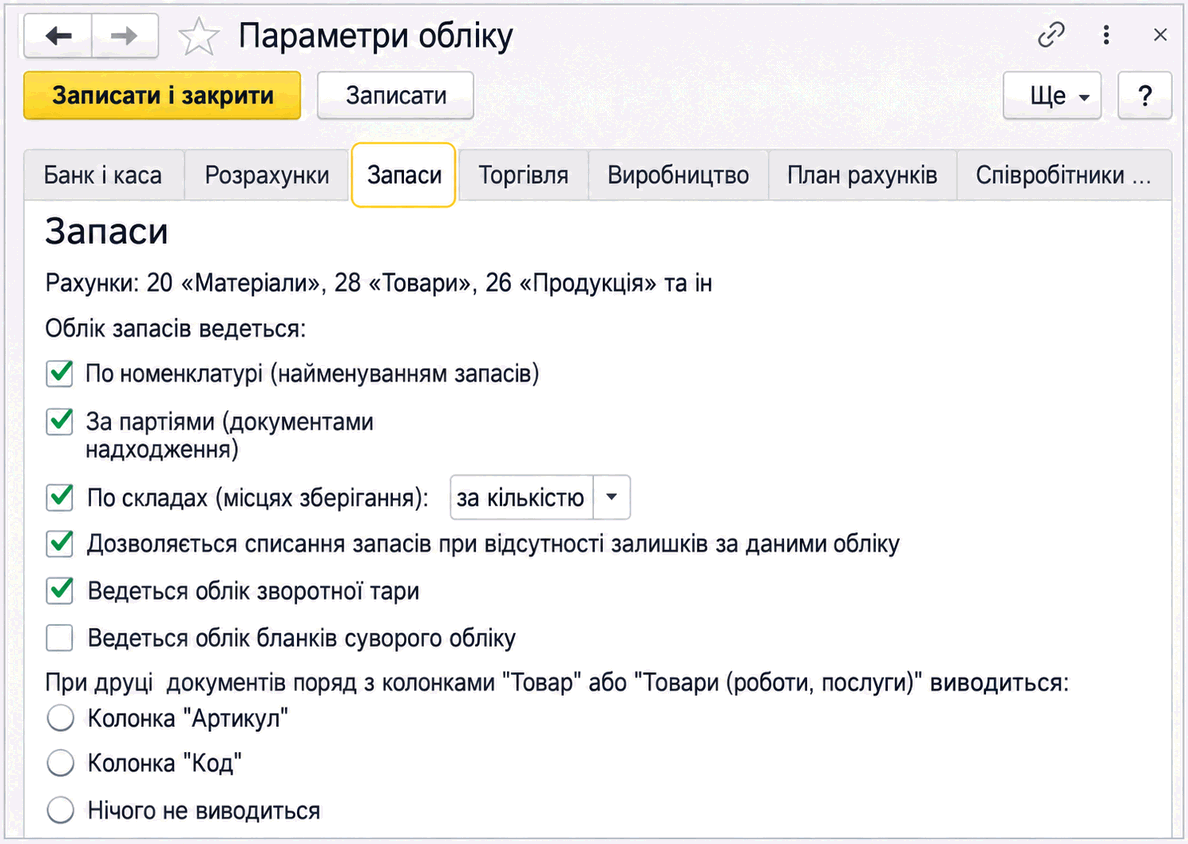Select the Запаси tab
The height and width of the screenshot is (844, 1188).
[x=404, y=175]
